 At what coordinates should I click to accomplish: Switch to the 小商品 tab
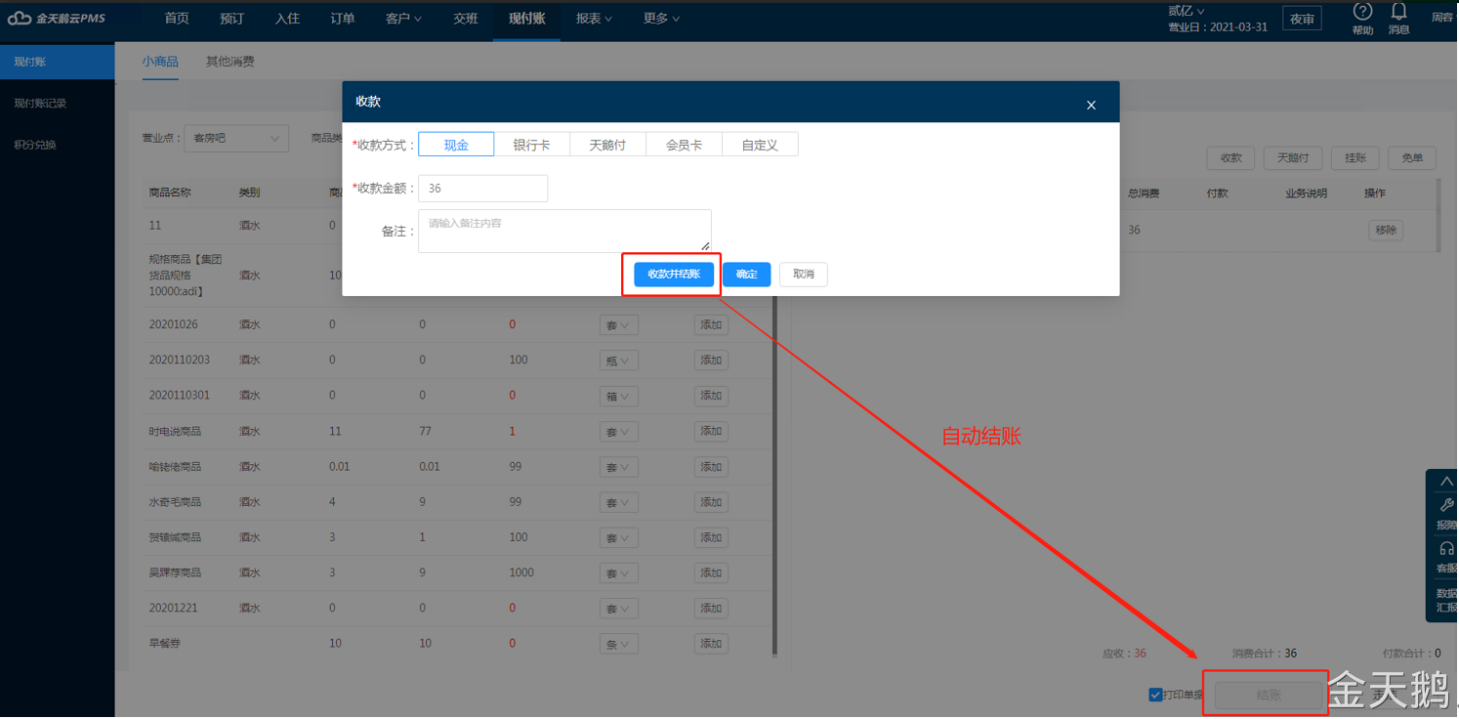click(160, 61)
